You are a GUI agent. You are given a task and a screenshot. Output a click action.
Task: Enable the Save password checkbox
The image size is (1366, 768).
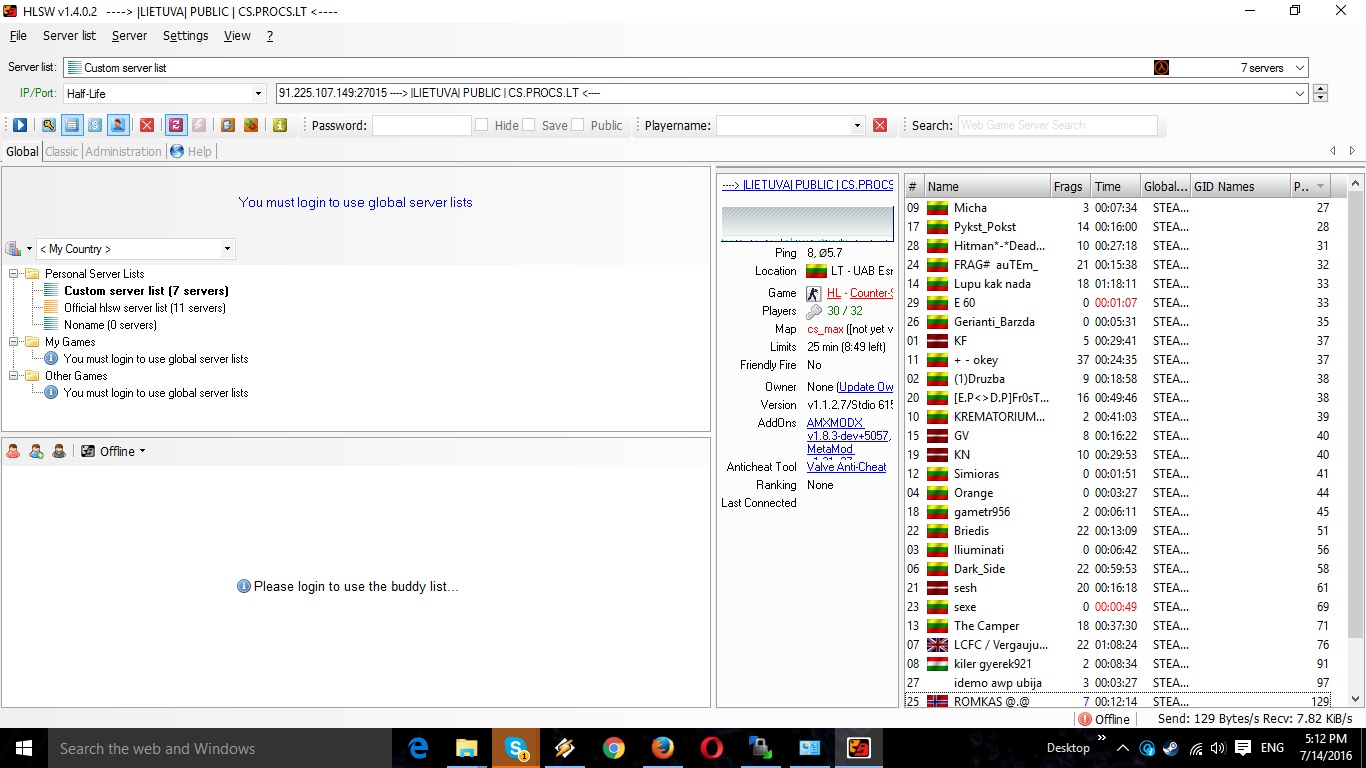[529, 125]
